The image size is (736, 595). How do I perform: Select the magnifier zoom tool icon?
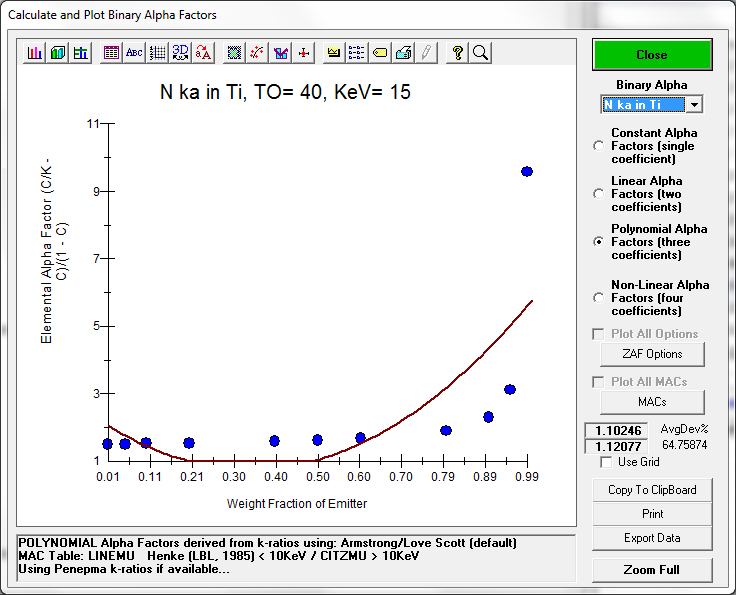click(480, 53)
